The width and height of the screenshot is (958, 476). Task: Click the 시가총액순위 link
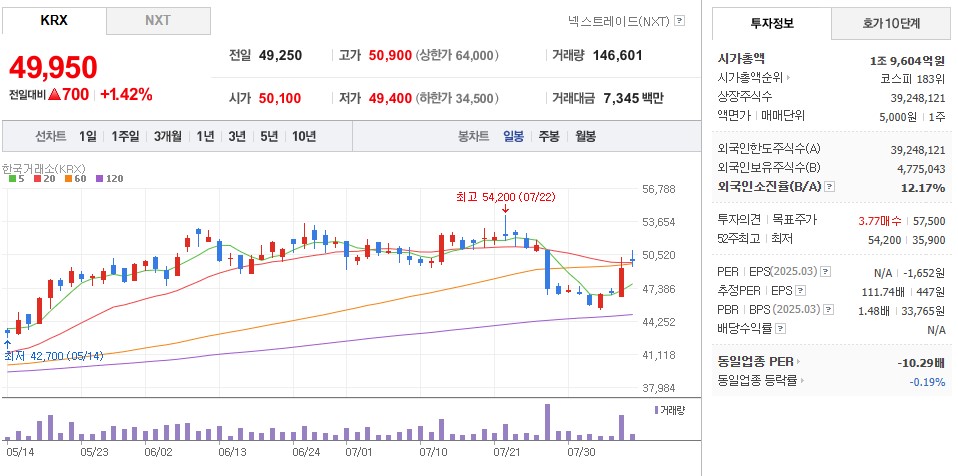coord(750,78)
